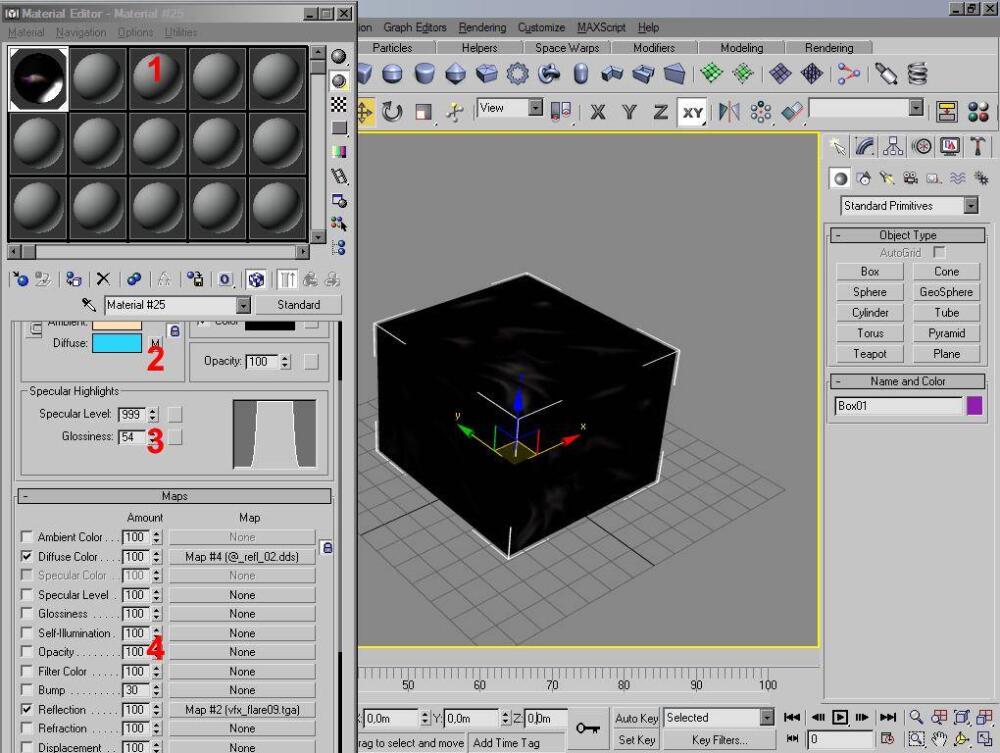Enable the Bump map checkbox
This screenshot has height=753, width=1000.
click(x=27, y=690)
